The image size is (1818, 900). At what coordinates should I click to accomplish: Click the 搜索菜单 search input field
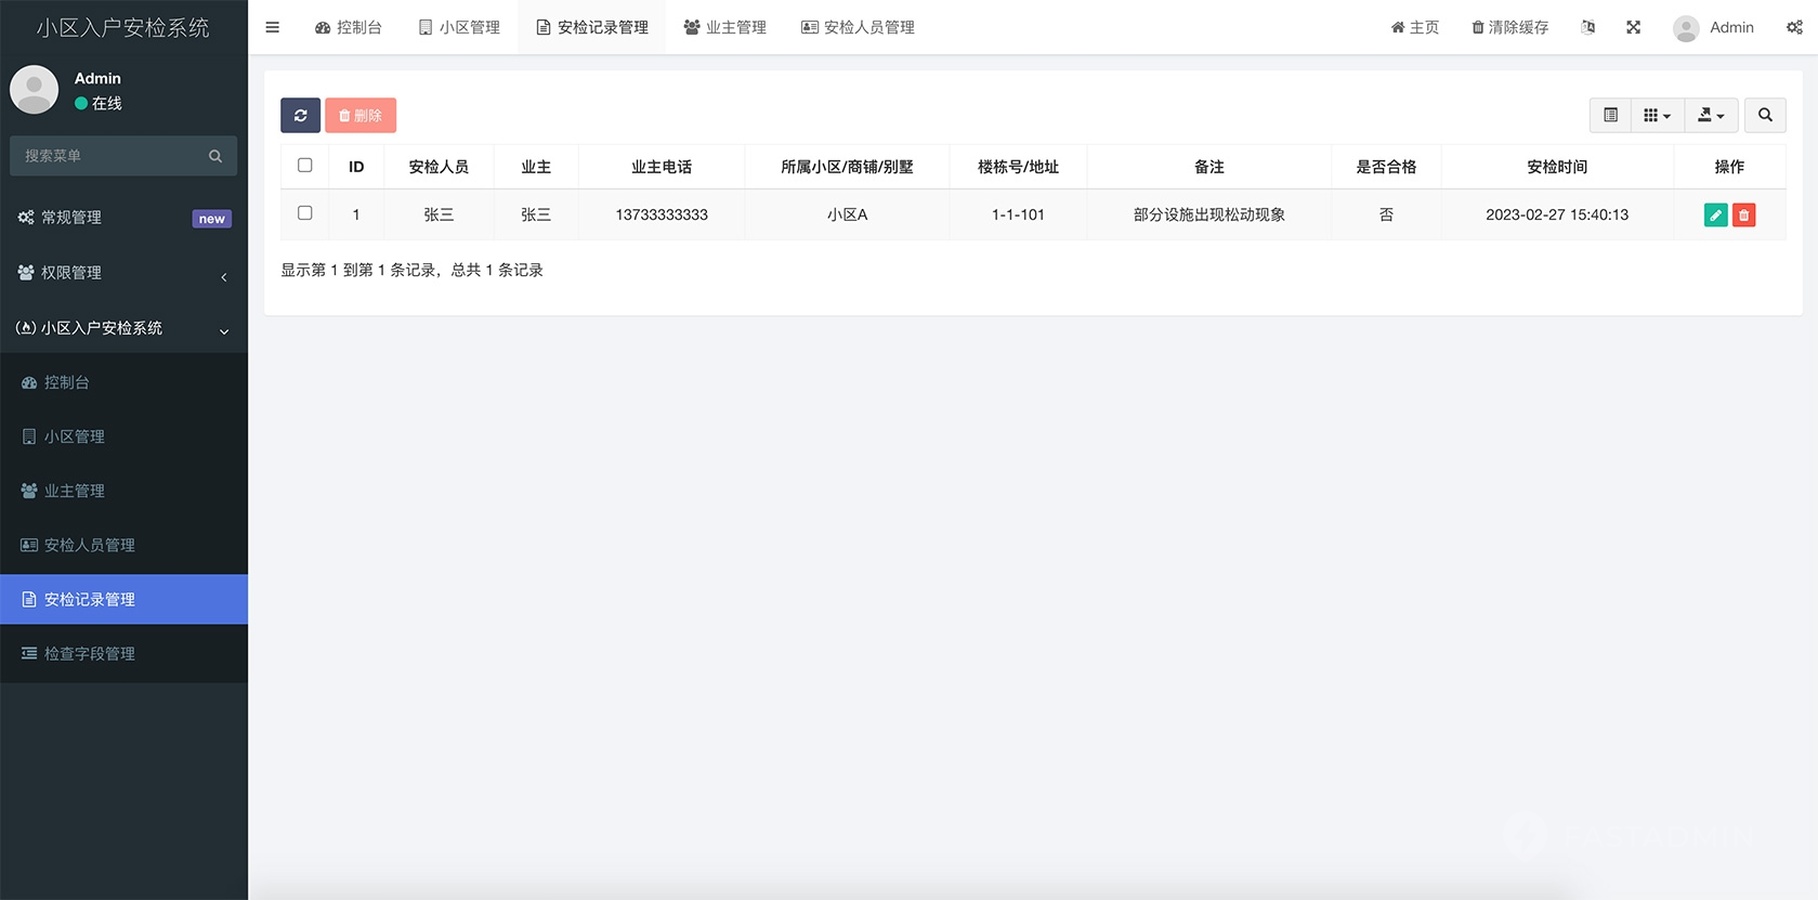point(110,156)
